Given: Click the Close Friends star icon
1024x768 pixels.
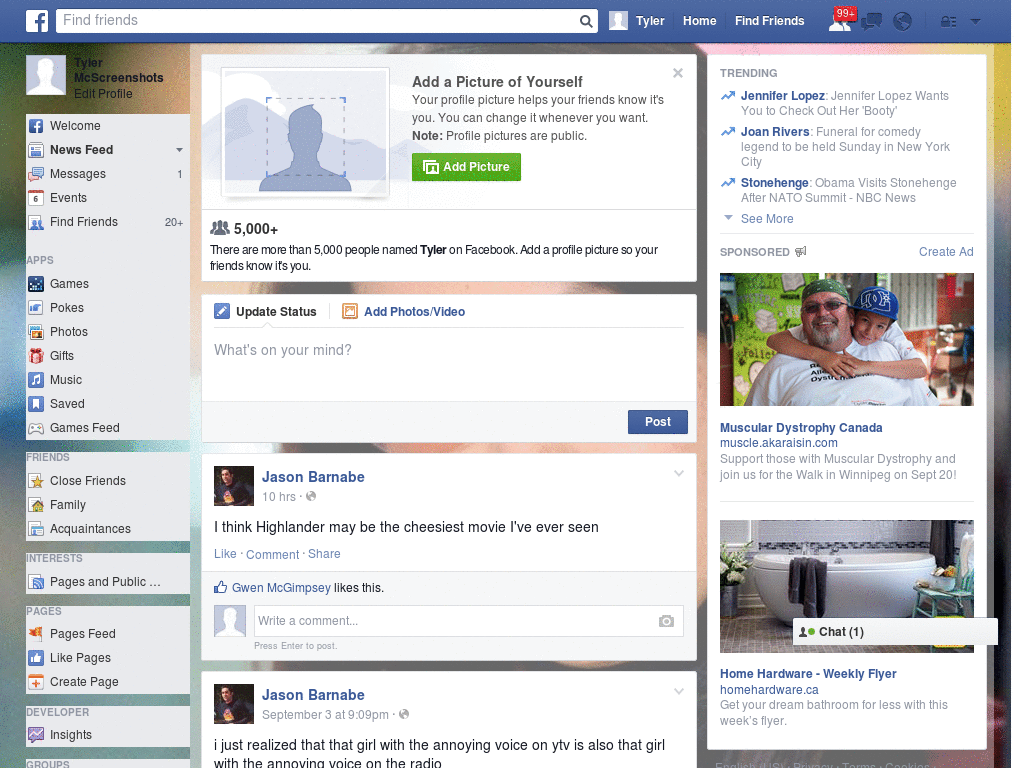Looking at the screenshot, I should tap(36, 481).
